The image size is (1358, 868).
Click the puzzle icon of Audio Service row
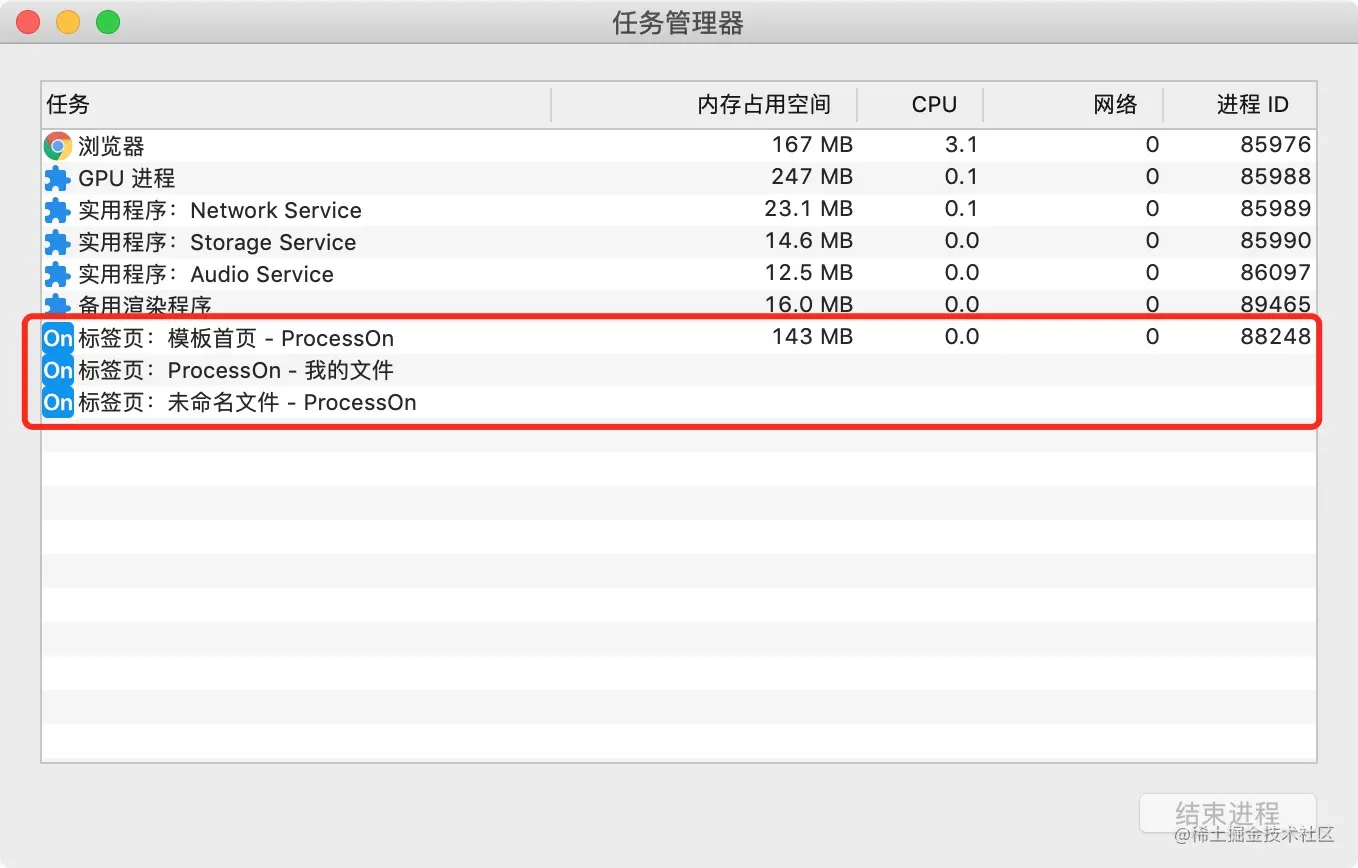pos(58,275)
